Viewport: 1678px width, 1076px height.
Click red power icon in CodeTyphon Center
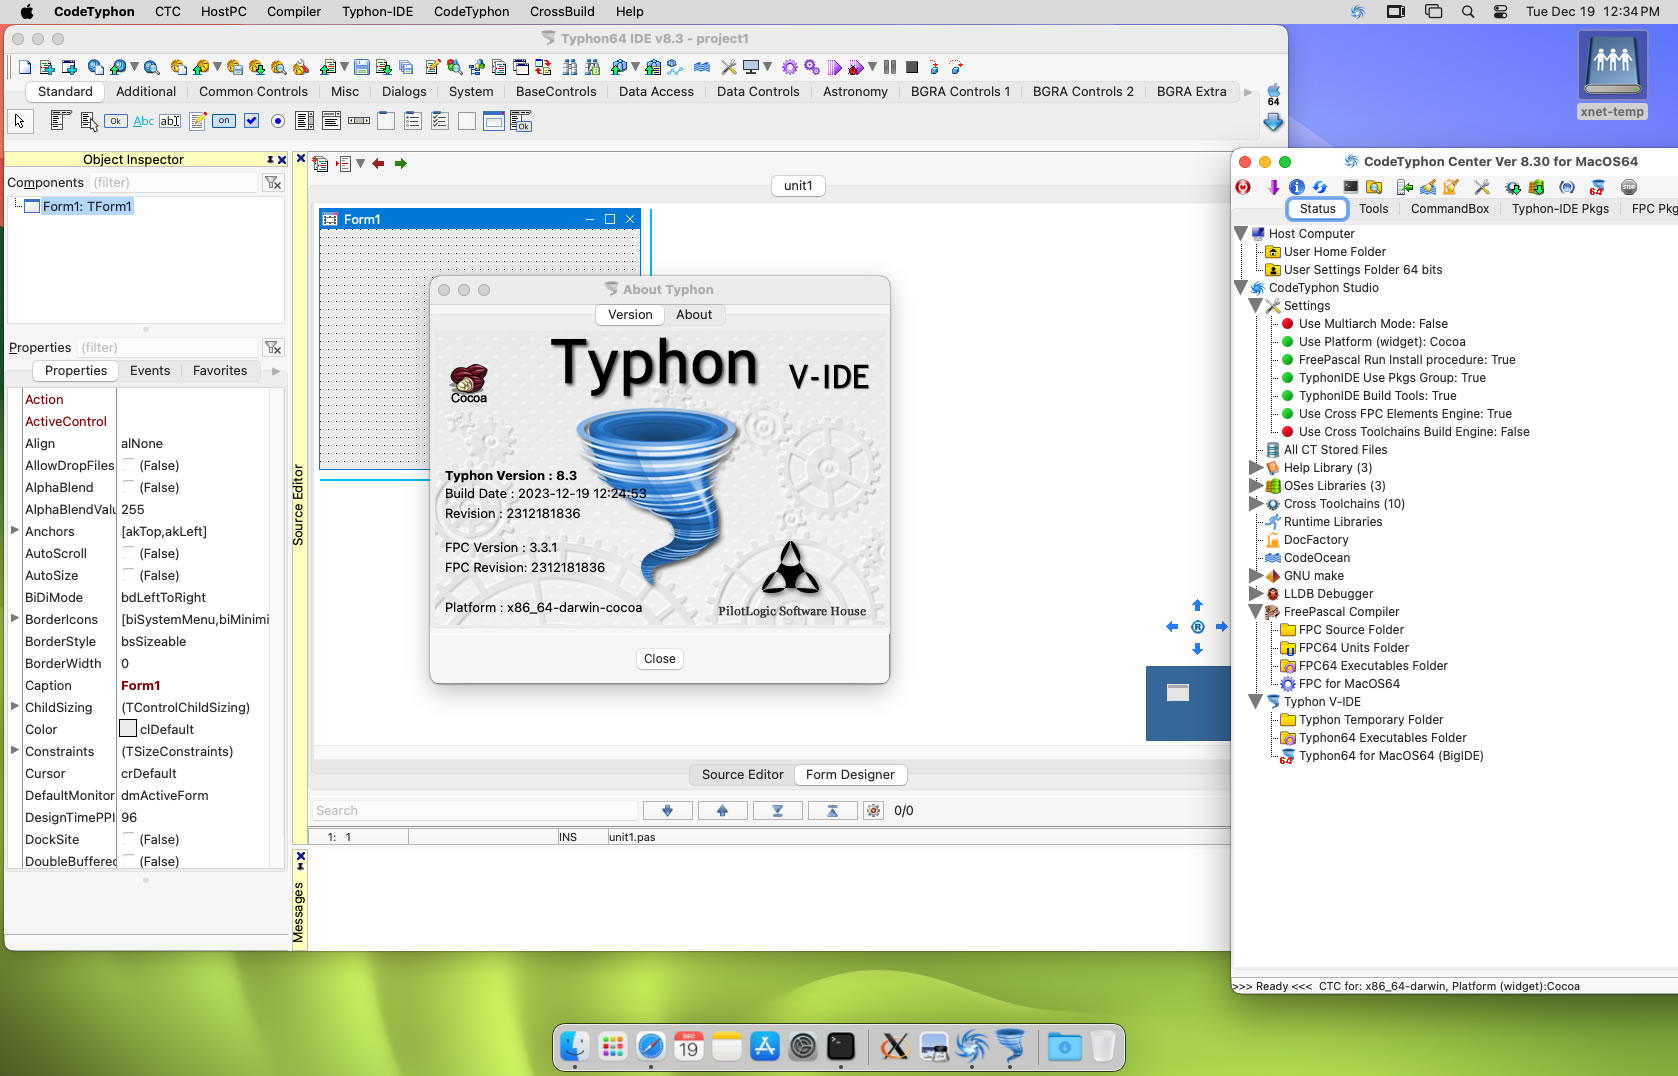coord(1243,187)
